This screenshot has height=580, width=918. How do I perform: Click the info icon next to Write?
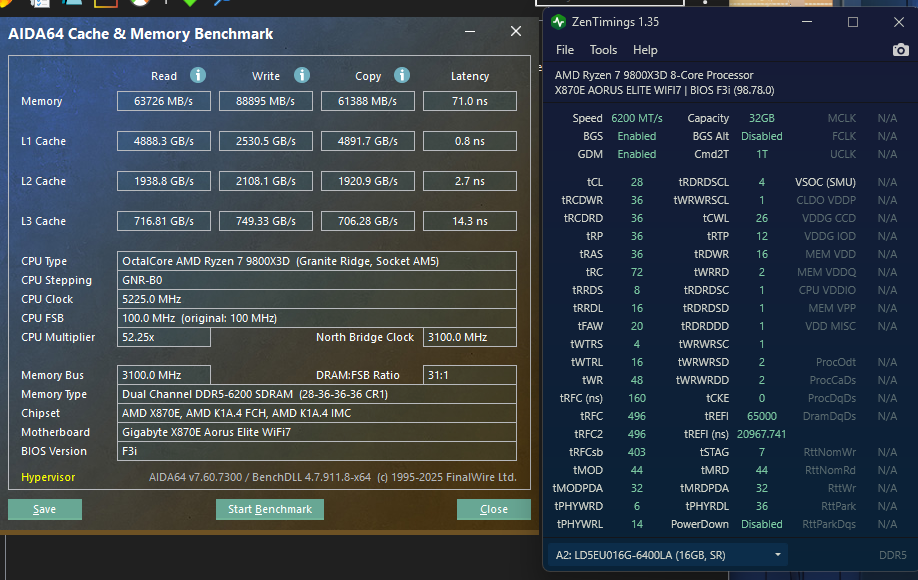coord(302,75)
